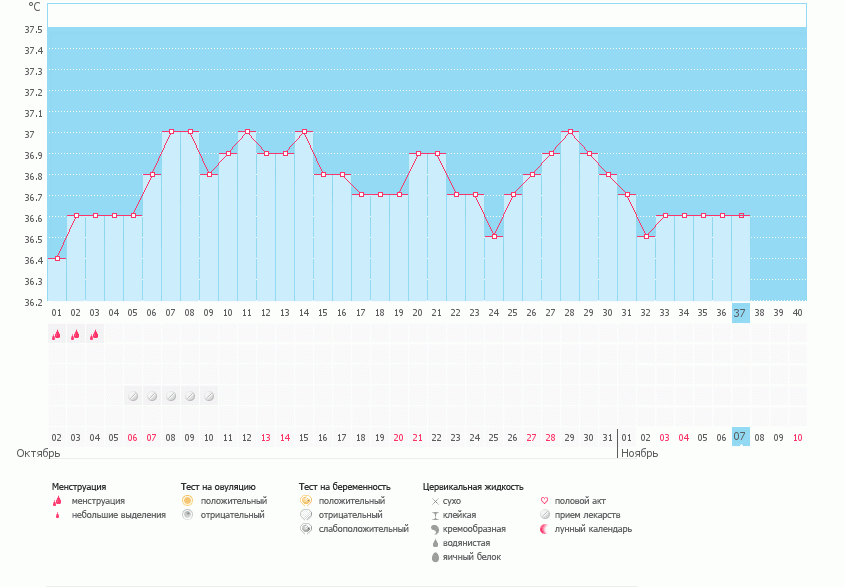
Task: Click the highlighted cycle day 37 label
Action: pos(740,313)
